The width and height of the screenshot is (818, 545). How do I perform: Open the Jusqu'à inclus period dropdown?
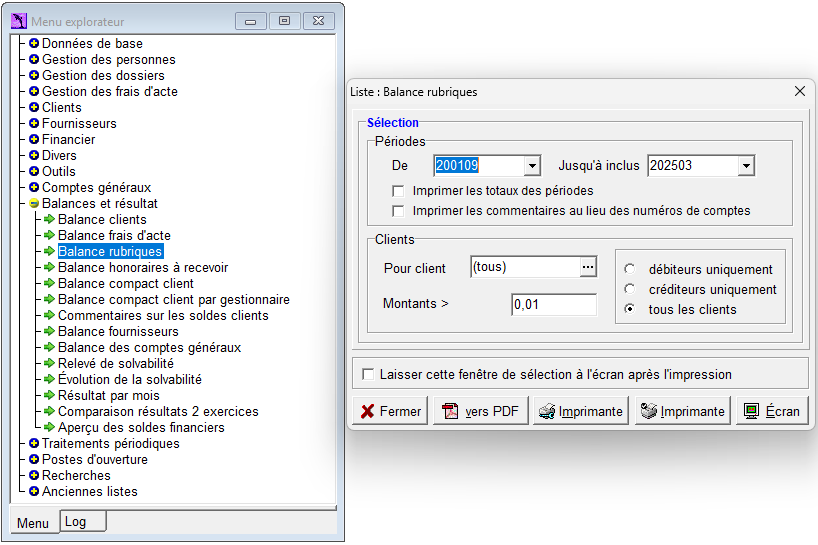(747, 166)
